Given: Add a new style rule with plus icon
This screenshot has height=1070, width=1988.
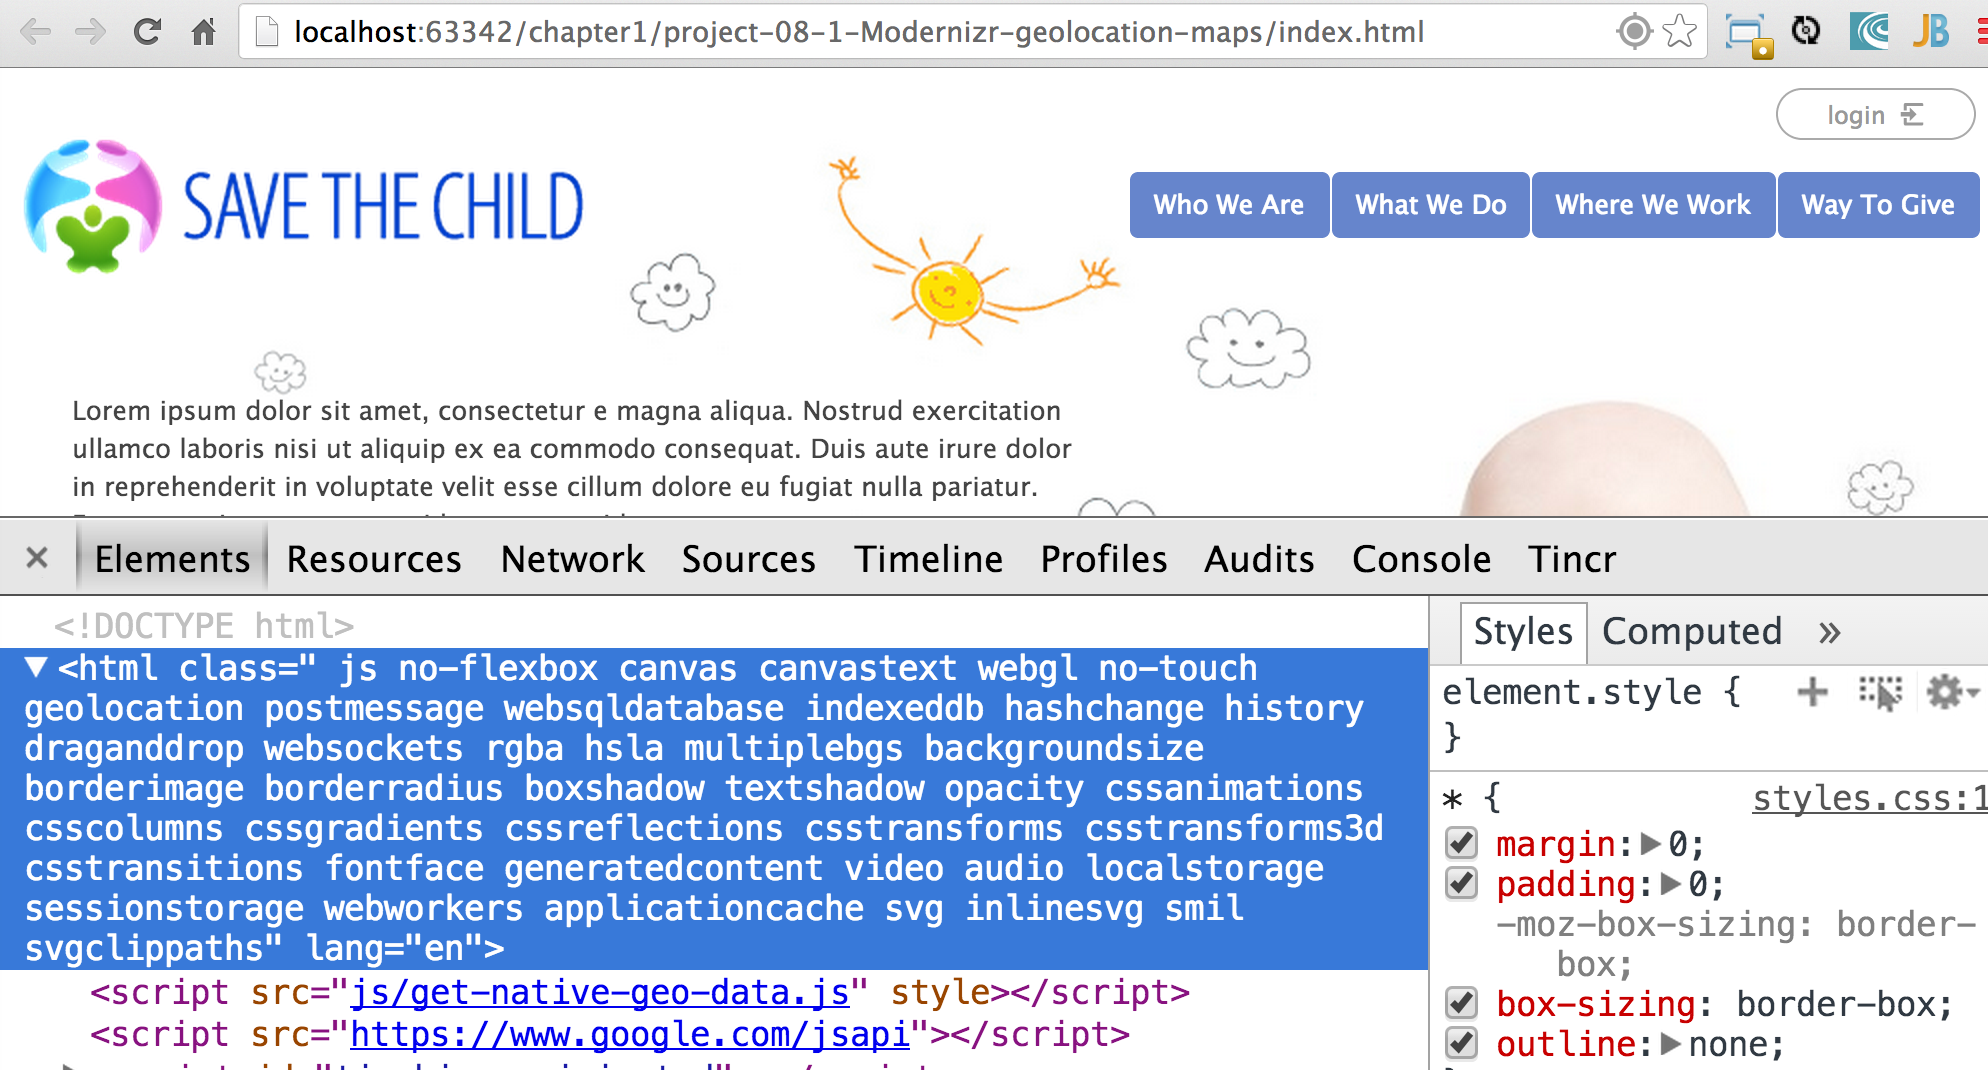Looking at the screenshot, I should tap(1812, 692).
